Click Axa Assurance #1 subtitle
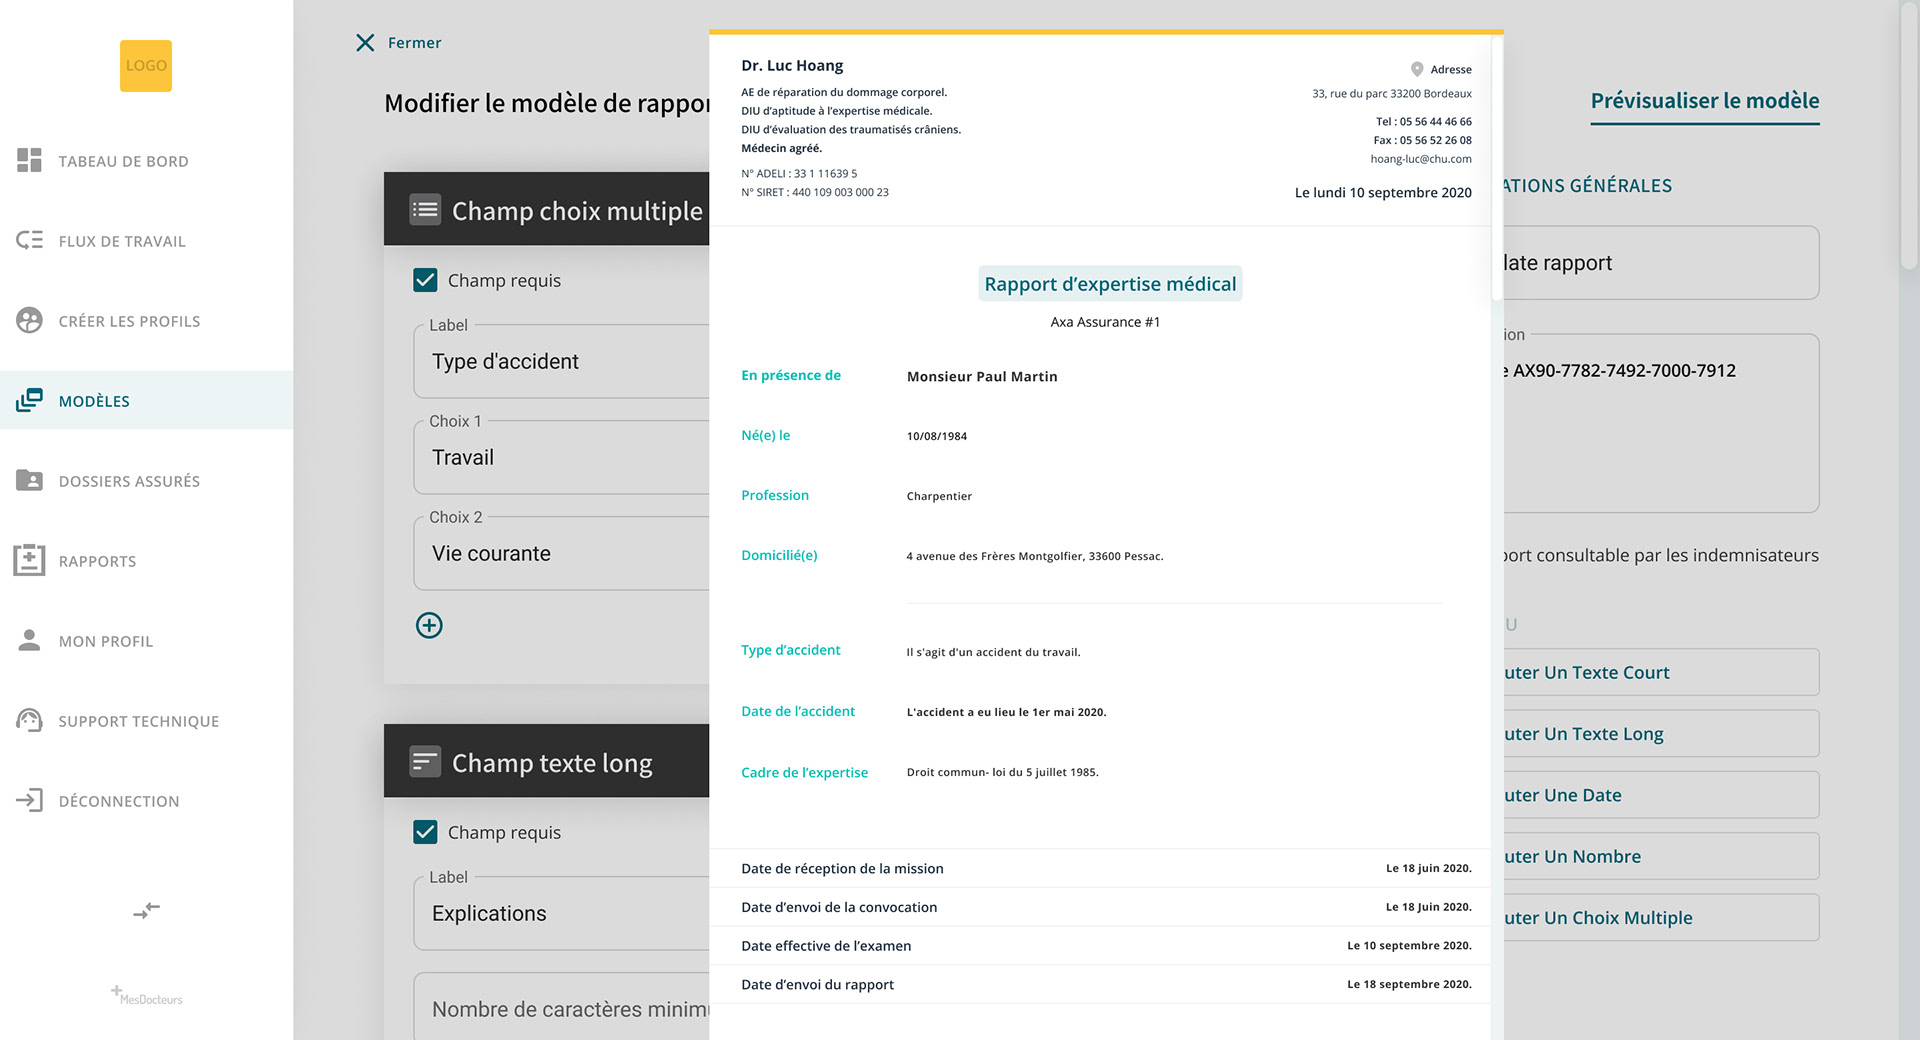This screenshot has width=1920, height=1040. (1105, 322)
